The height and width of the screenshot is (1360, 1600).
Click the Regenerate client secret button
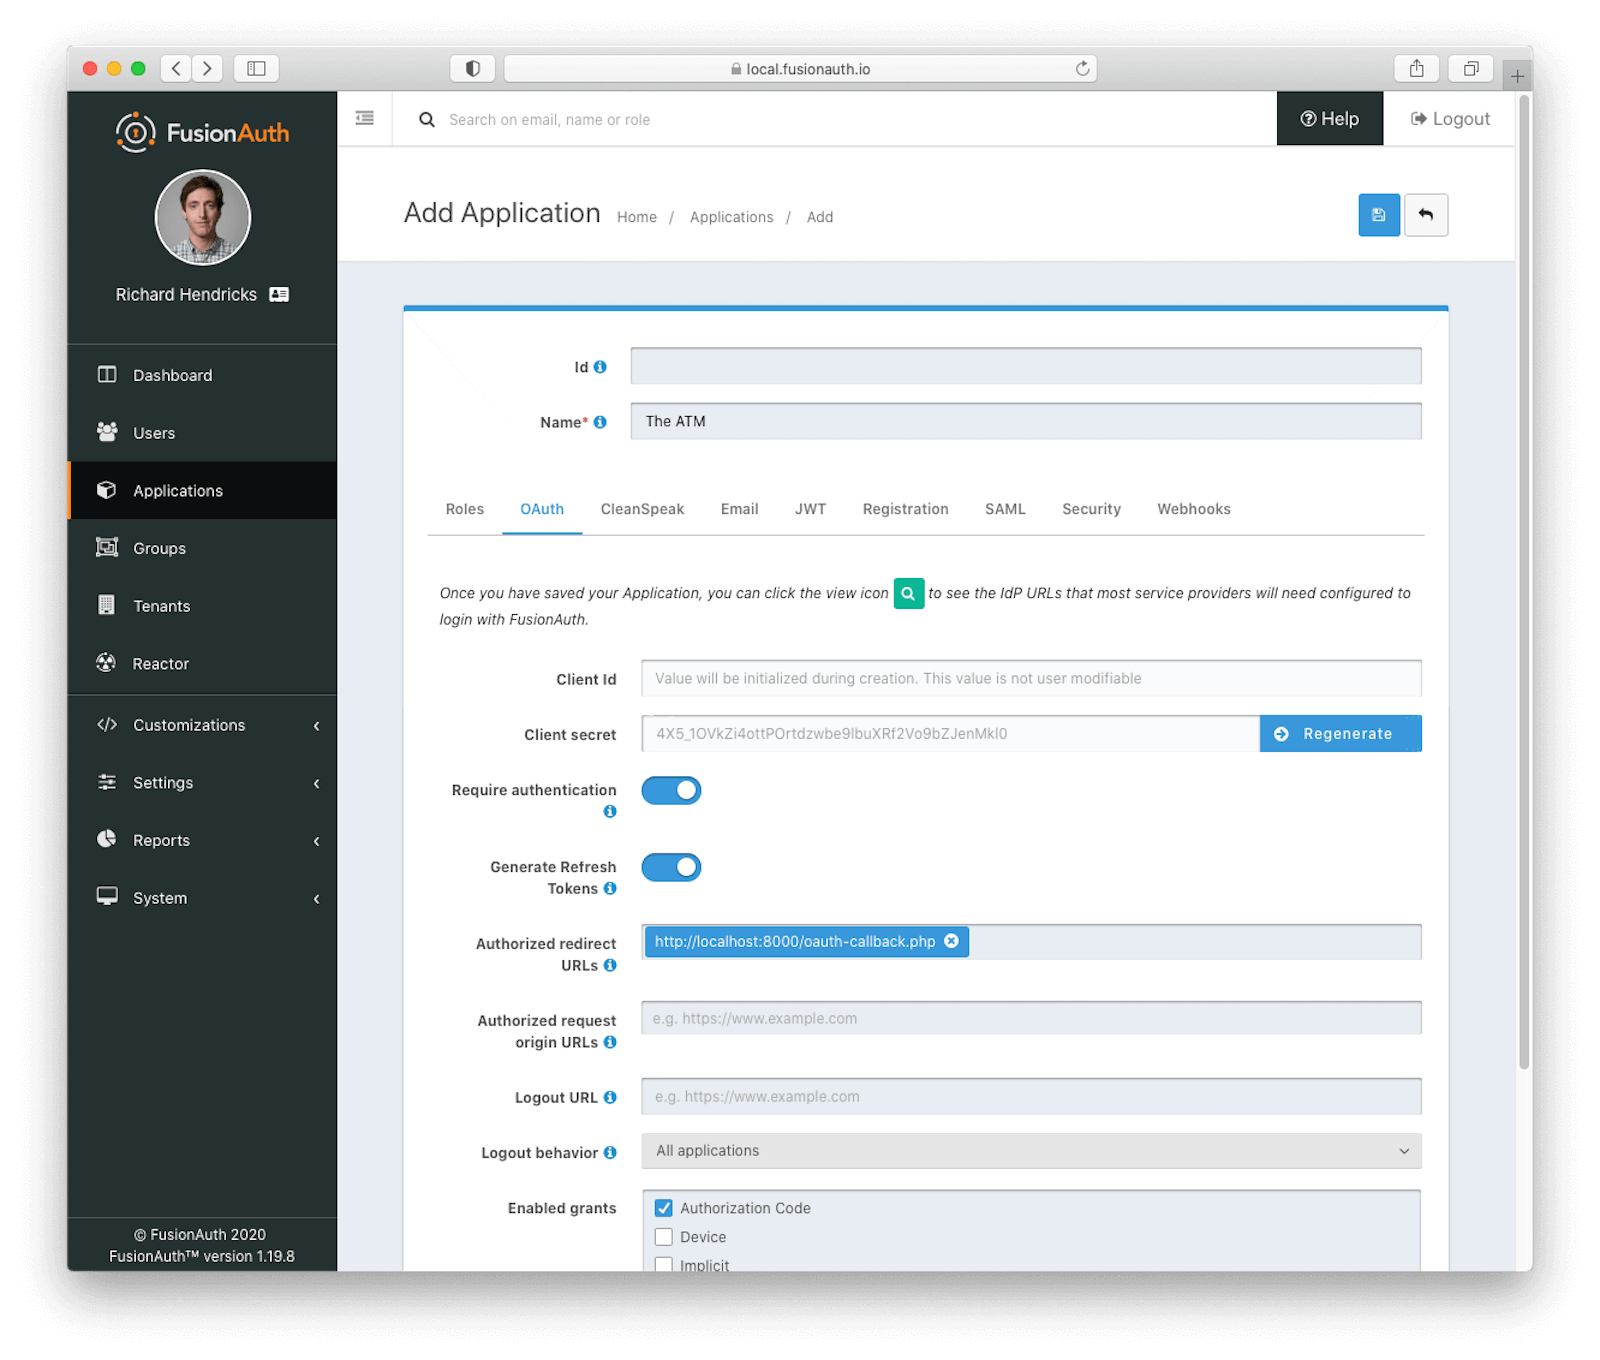(x=1340, y=733)
